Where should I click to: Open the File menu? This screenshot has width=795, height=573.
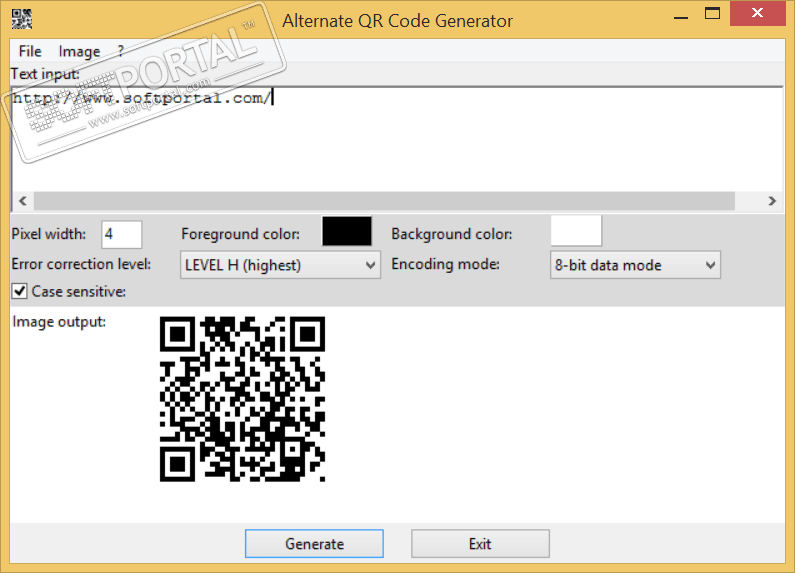30,51
